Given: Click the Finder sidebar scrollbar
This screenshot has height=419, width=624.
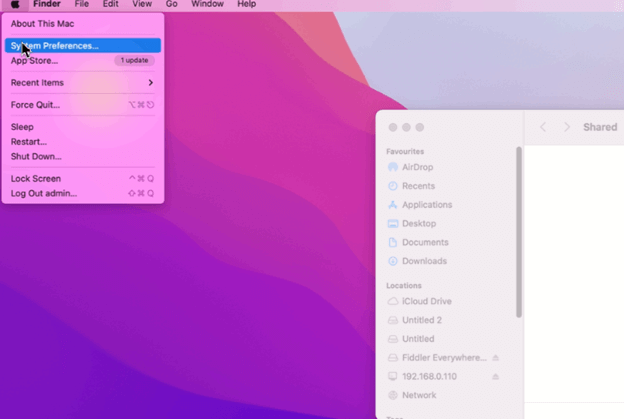Looking at the screenshot, I should [x=519, y=232].
